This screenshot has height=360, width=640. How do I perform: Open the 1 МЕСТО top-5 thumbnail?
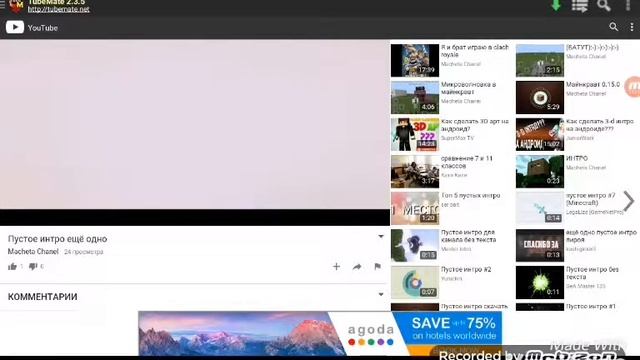tap(415, 209)
